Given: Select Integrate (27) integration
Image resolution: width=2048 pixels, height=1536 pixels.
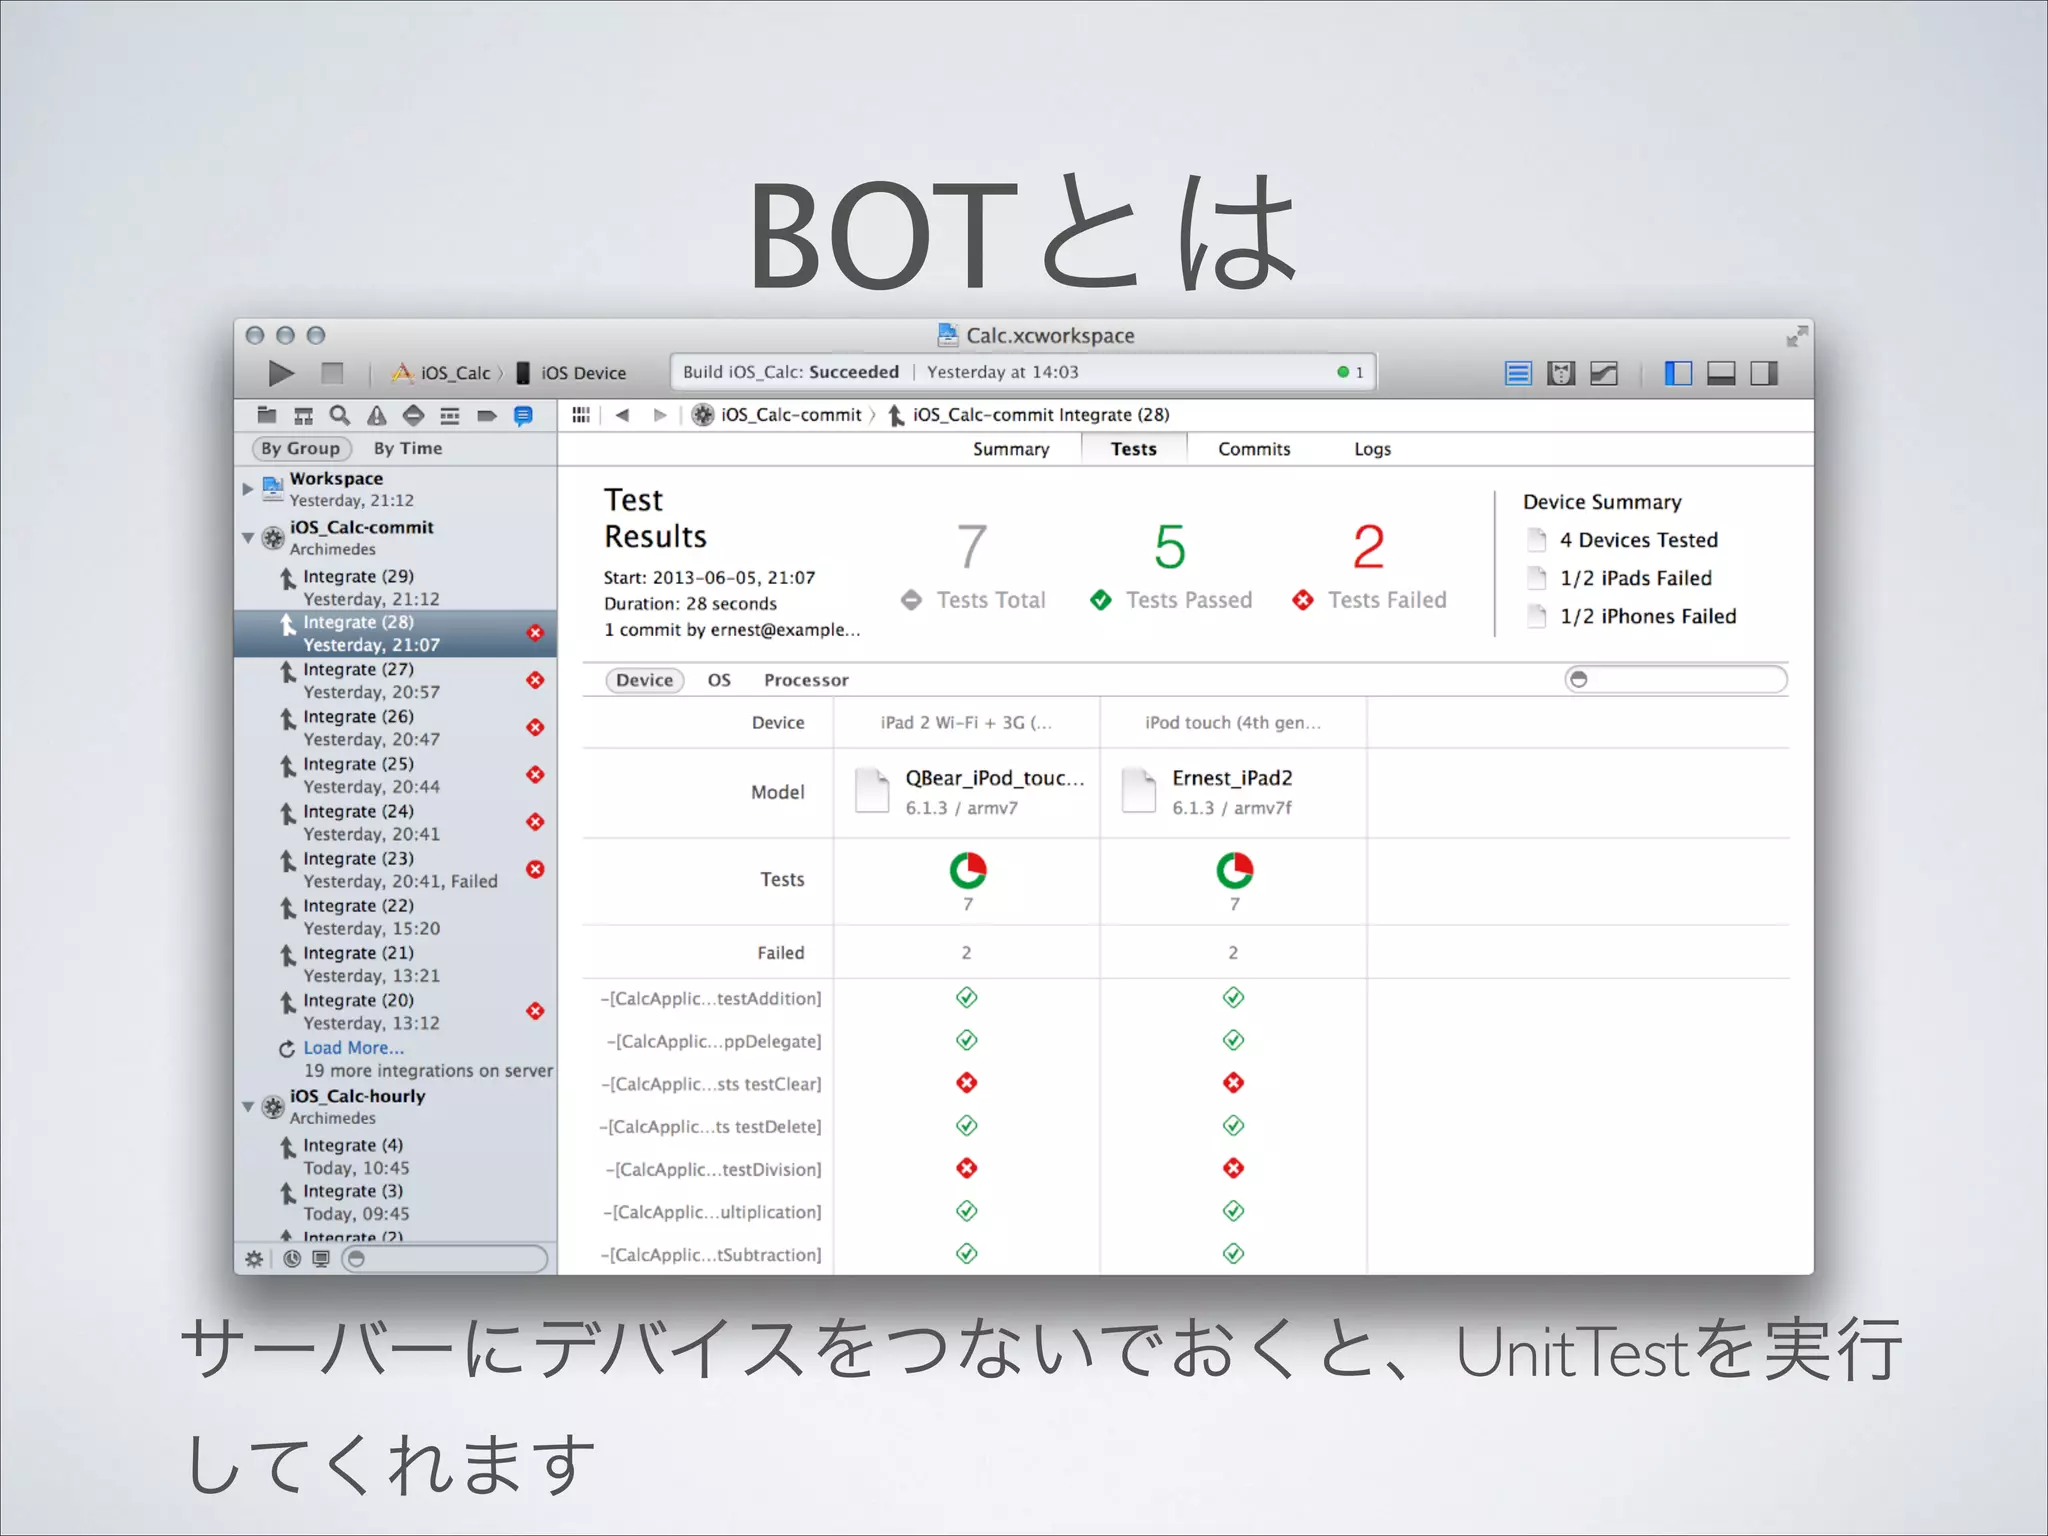Looking at the screenshot, I should [x=395, y=680].
